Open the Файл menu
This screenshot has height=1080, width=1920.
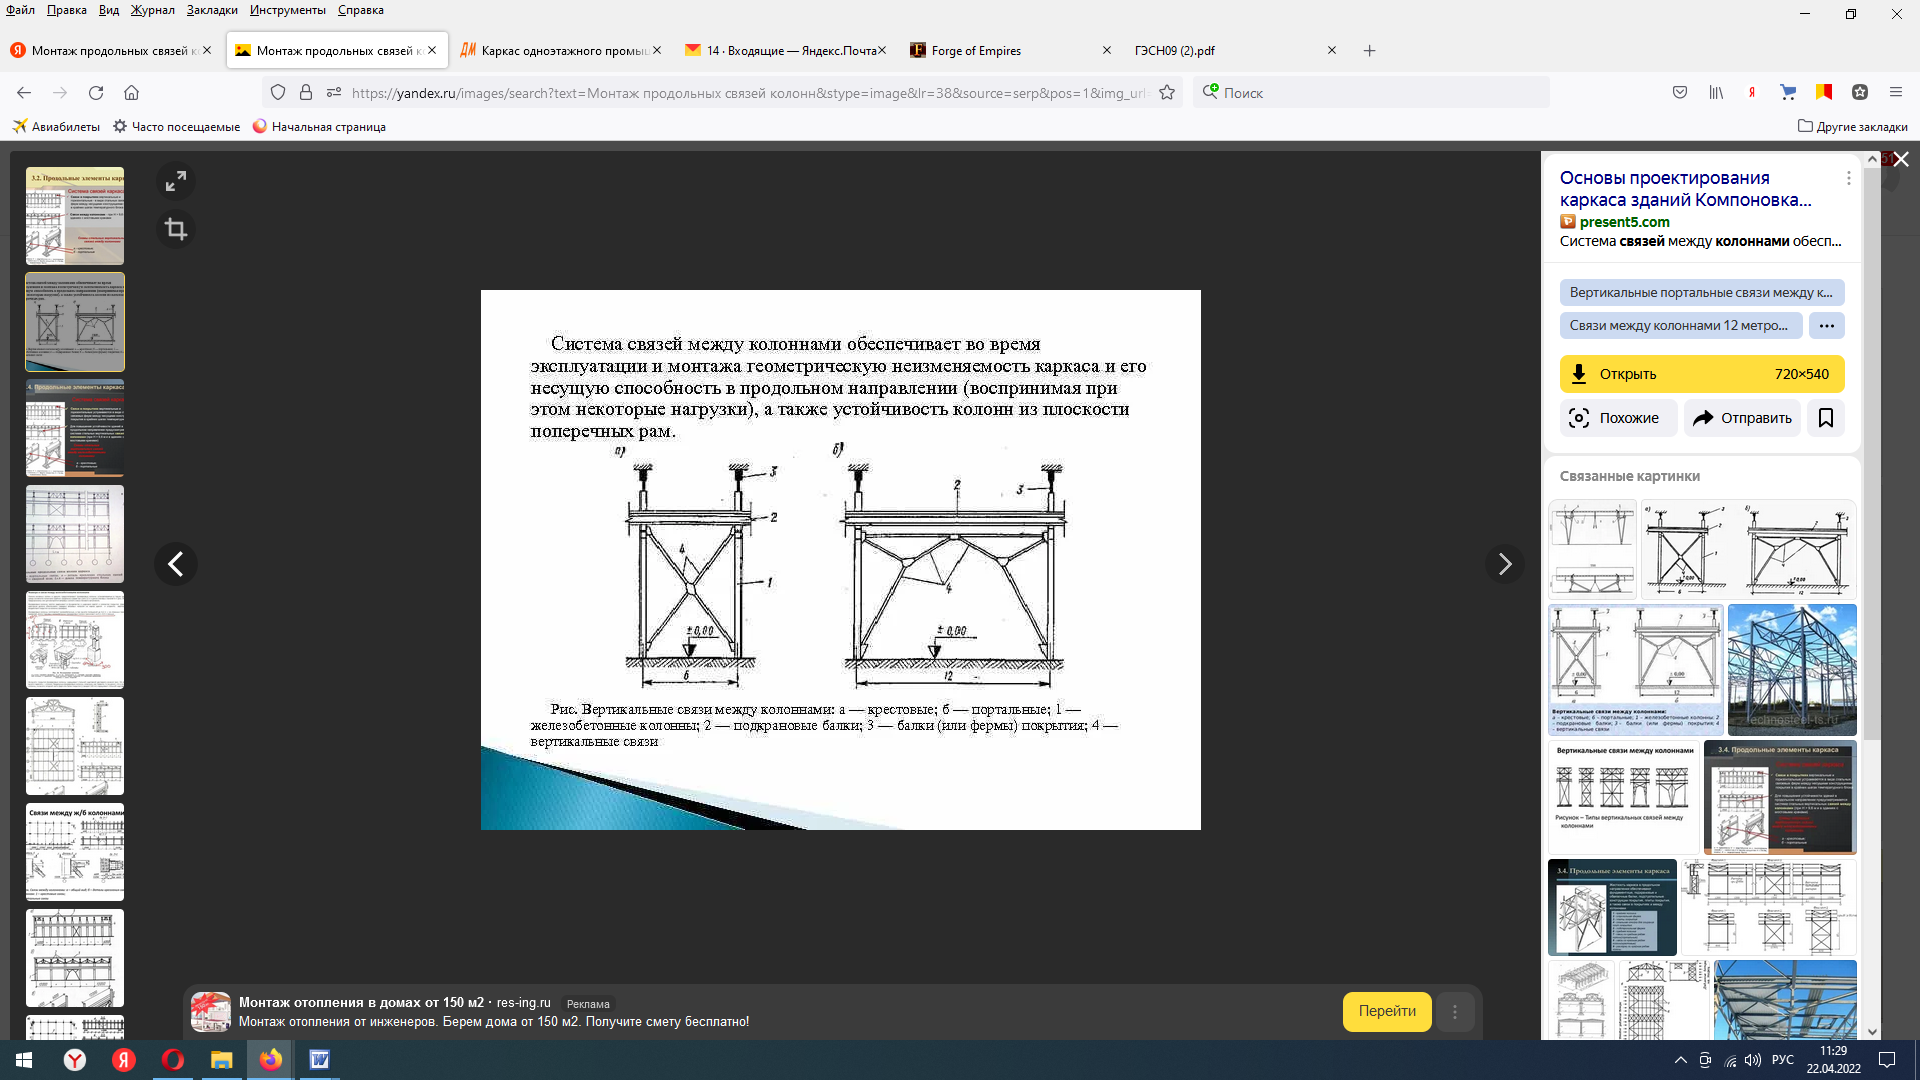tap(20, 10)
